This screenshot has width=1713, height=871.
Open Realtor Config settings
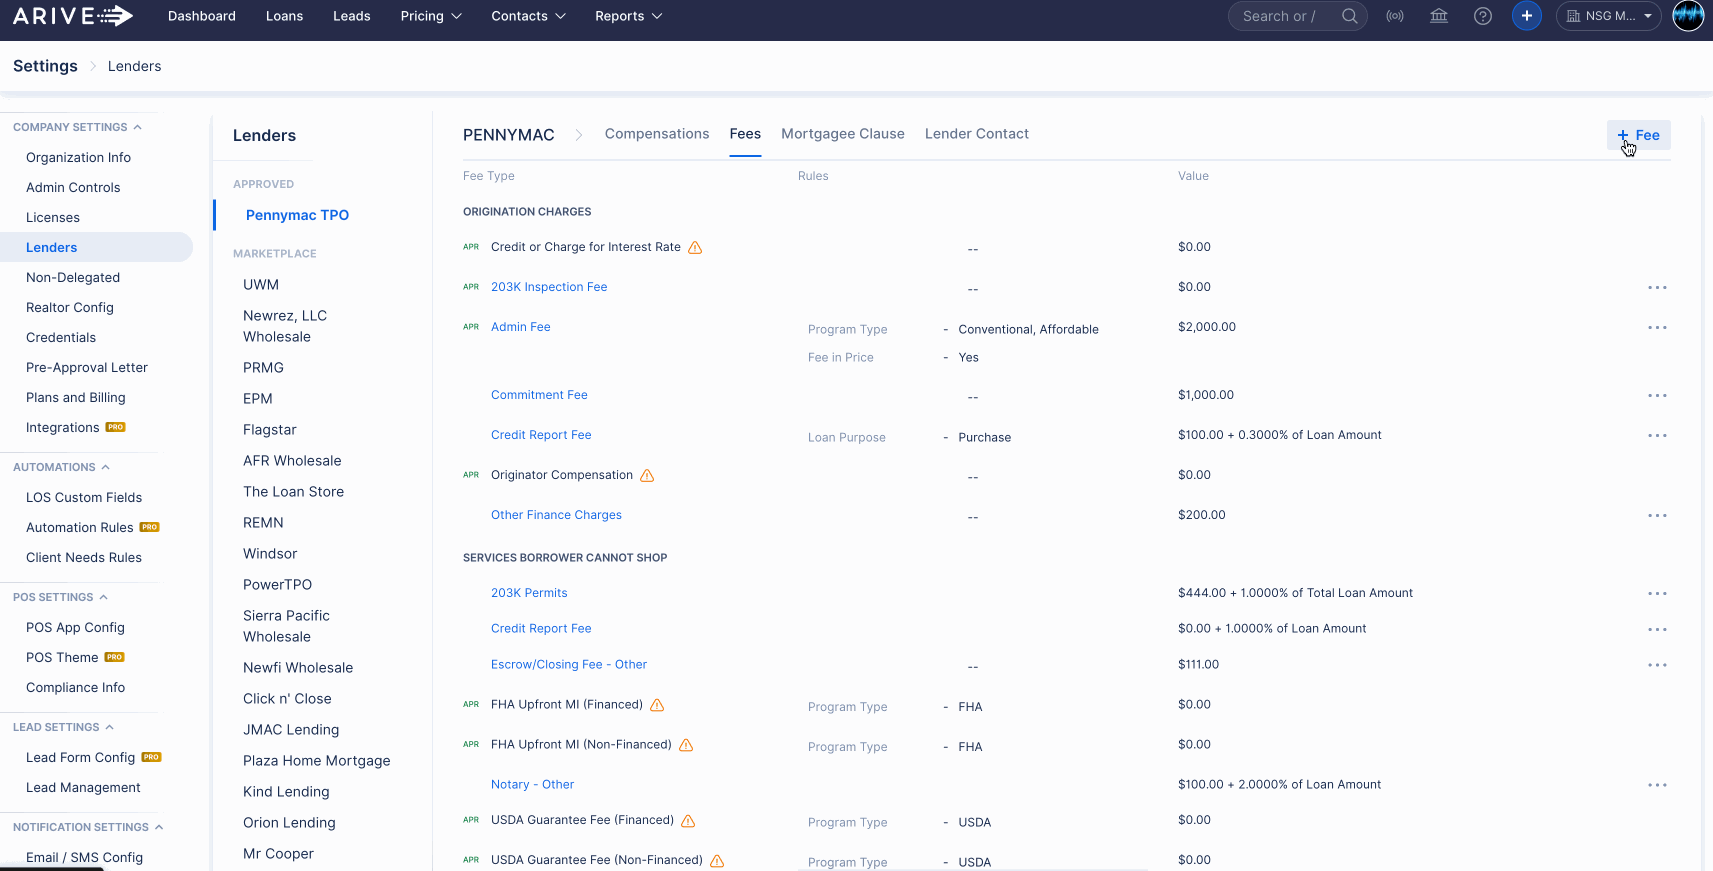click(x=70, y=307)
